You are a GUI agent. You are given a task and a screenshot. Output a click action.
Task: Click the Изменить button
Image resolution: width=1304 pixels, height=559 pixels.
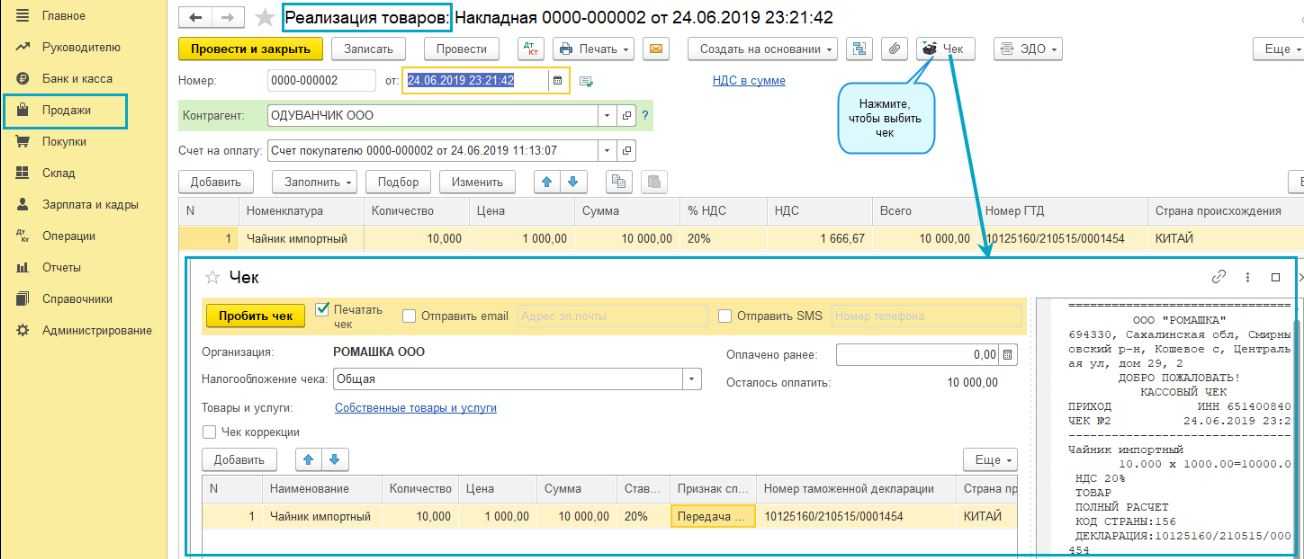[477, 181]
